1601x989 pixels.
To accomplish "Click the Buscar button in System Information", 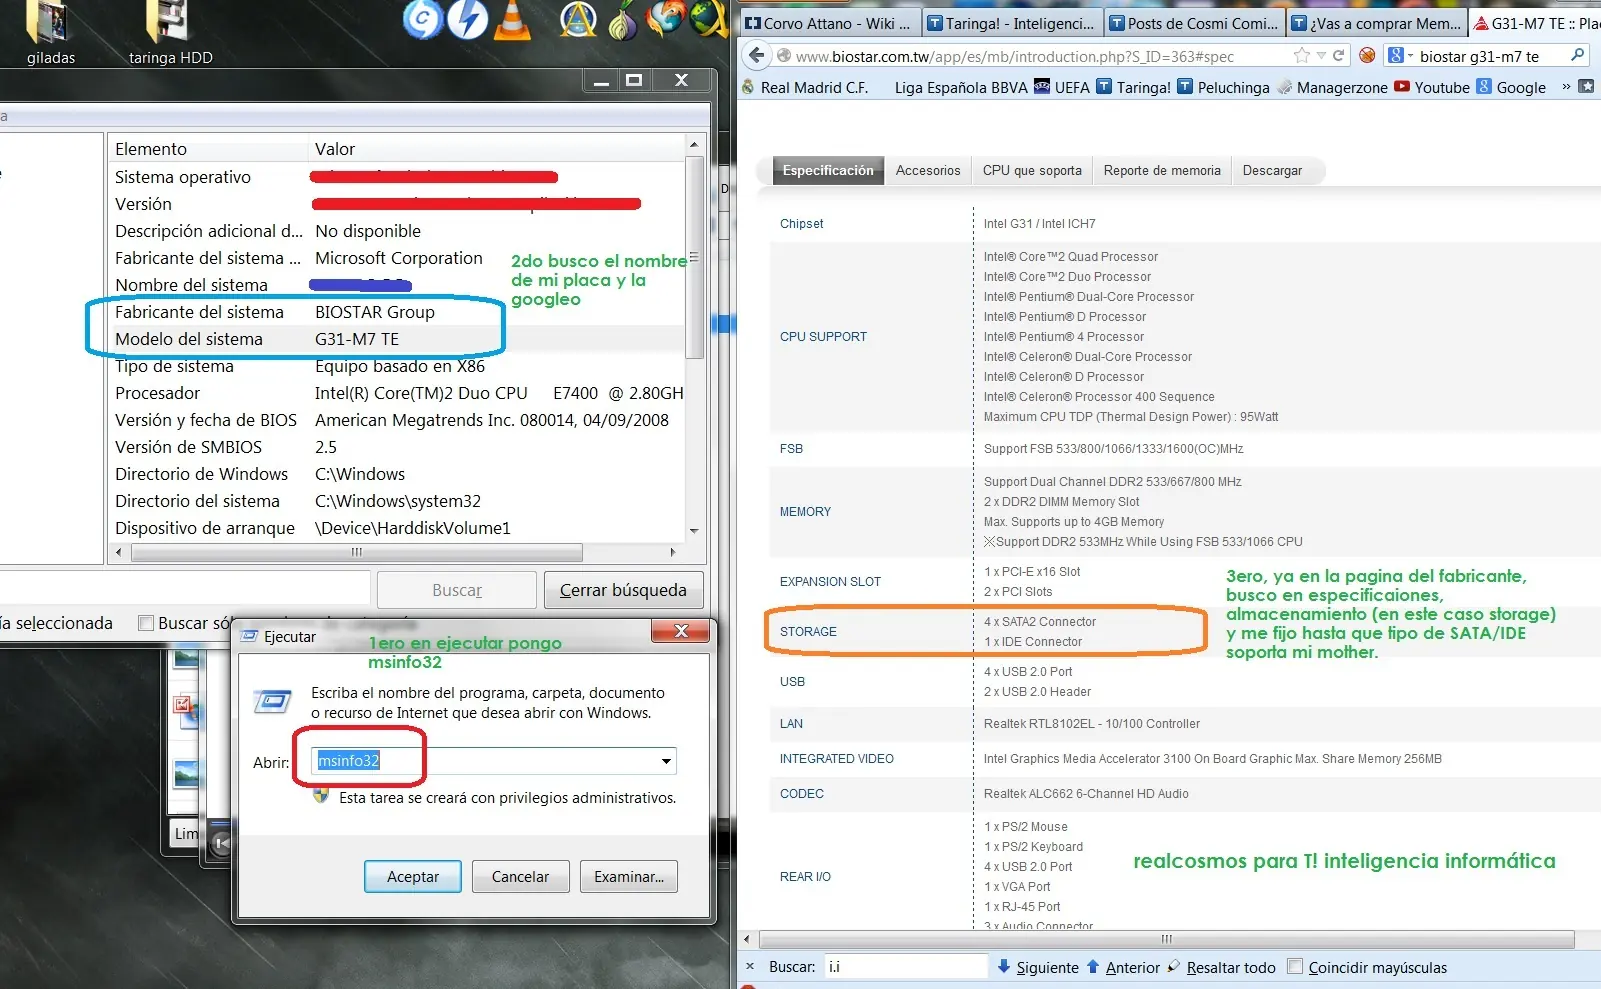I will [x=457, y=590].
